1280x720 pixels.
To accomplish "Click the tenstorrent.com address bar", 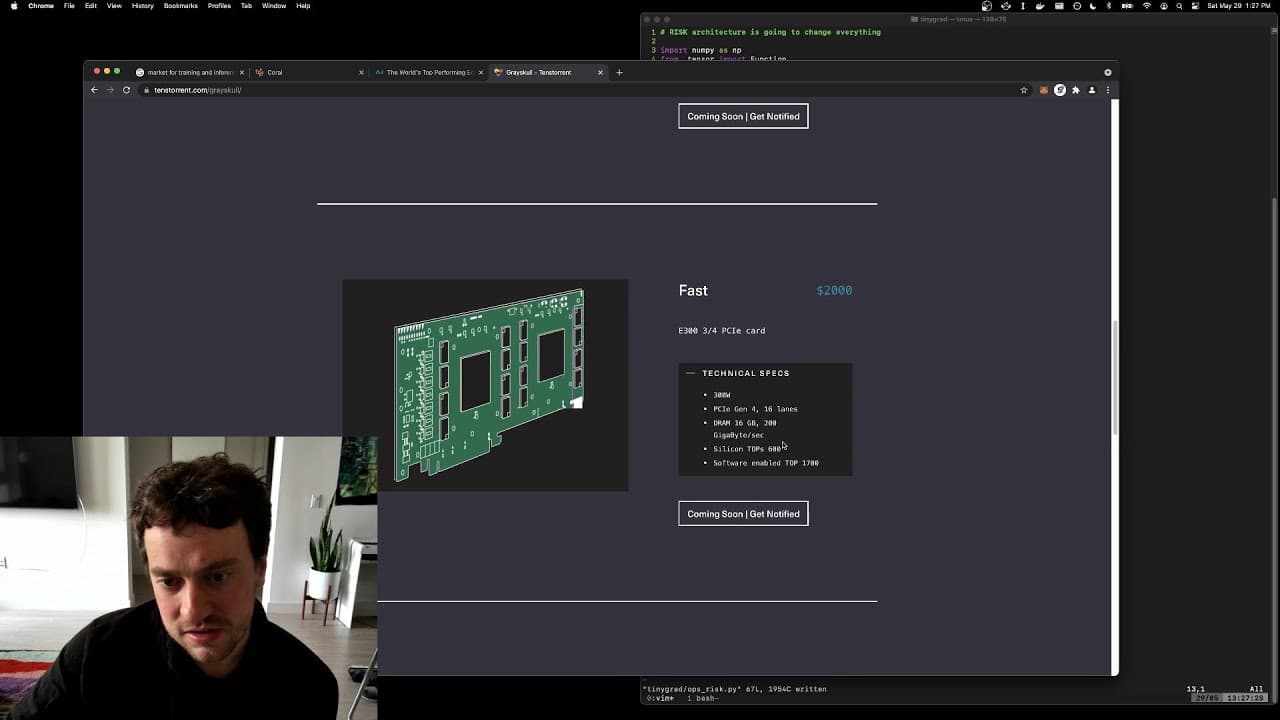I will (580, 90).
